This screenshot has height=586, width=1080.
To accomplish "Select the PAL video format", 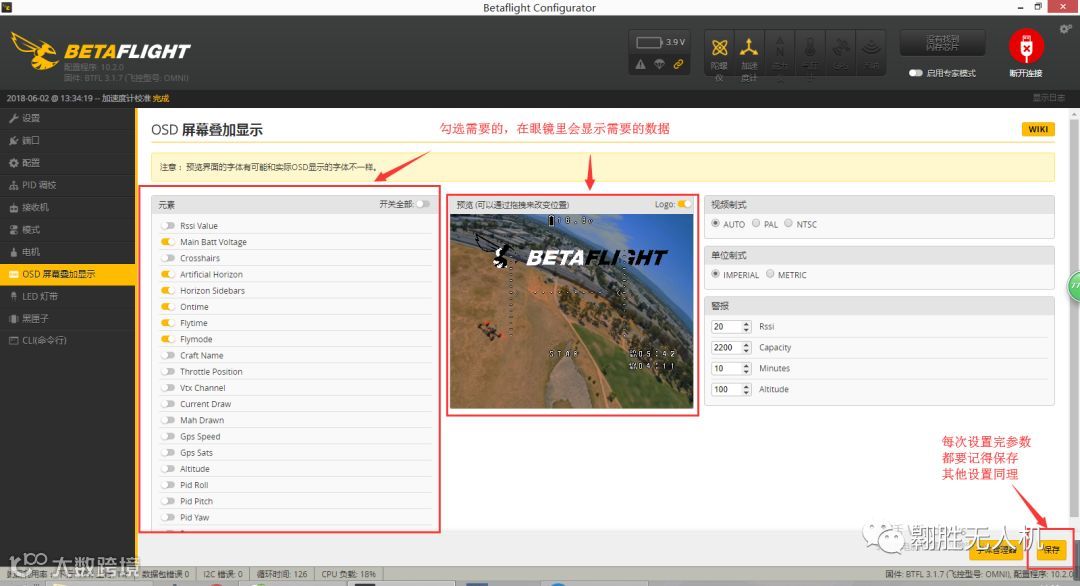I will click(x=756, y=224).
